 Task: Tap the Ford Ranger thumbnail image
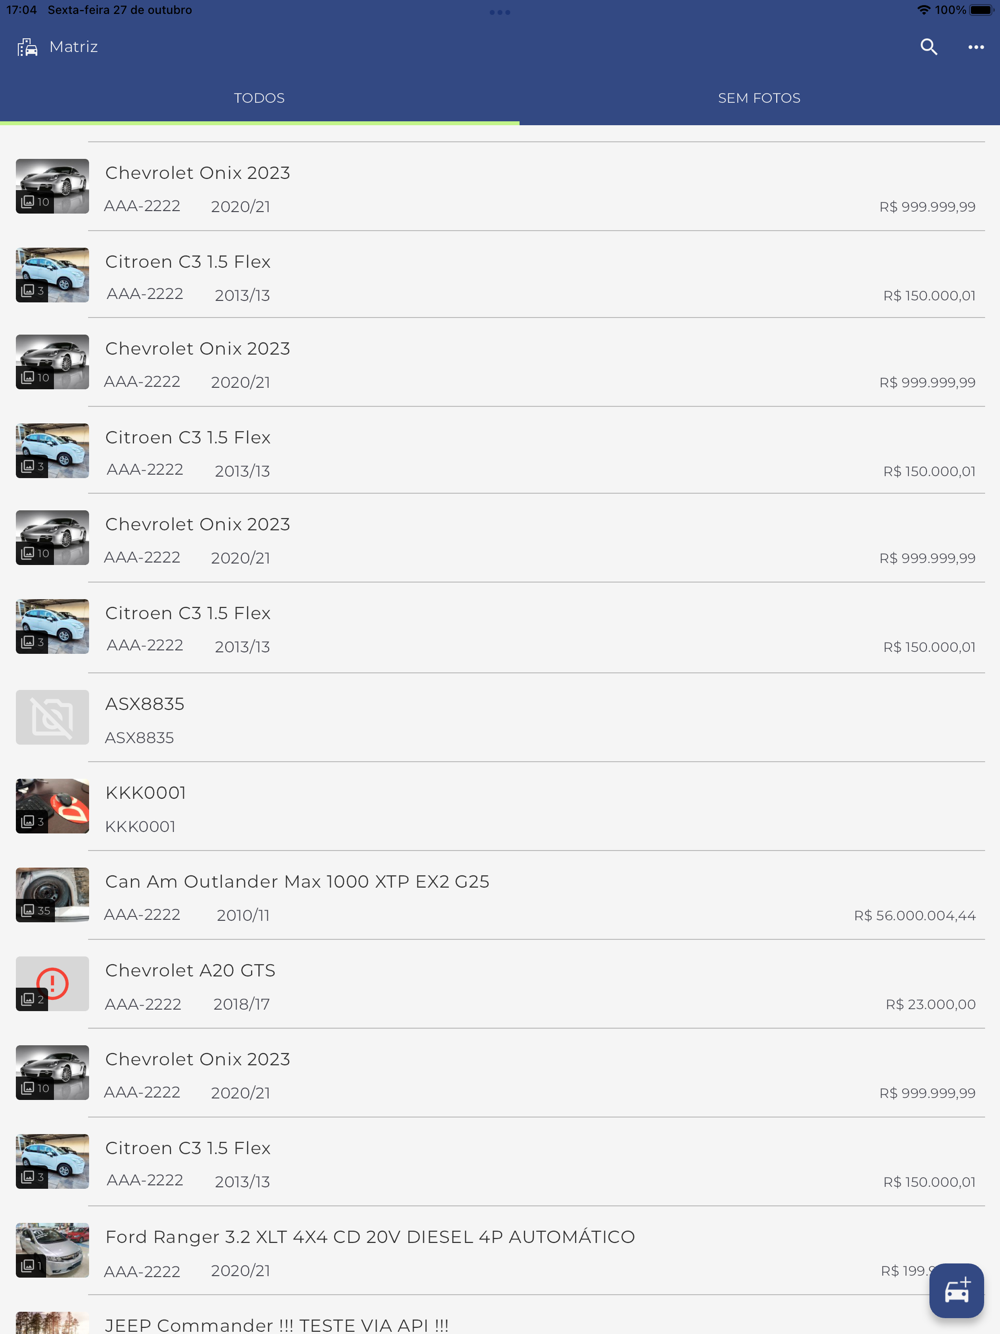point(52,1250)
